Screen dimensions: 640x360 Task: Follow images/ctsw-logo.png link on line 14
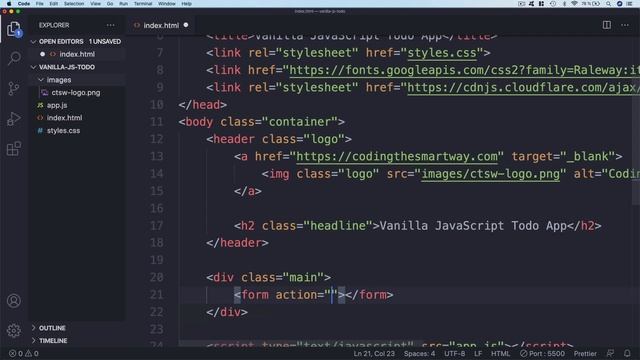(x=491, y=174)
